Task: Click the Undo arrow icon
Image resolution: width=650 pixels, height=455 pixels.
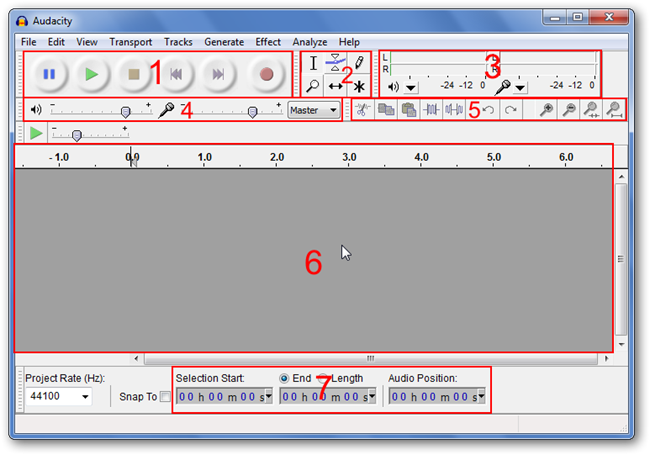Action: point(489,110)
